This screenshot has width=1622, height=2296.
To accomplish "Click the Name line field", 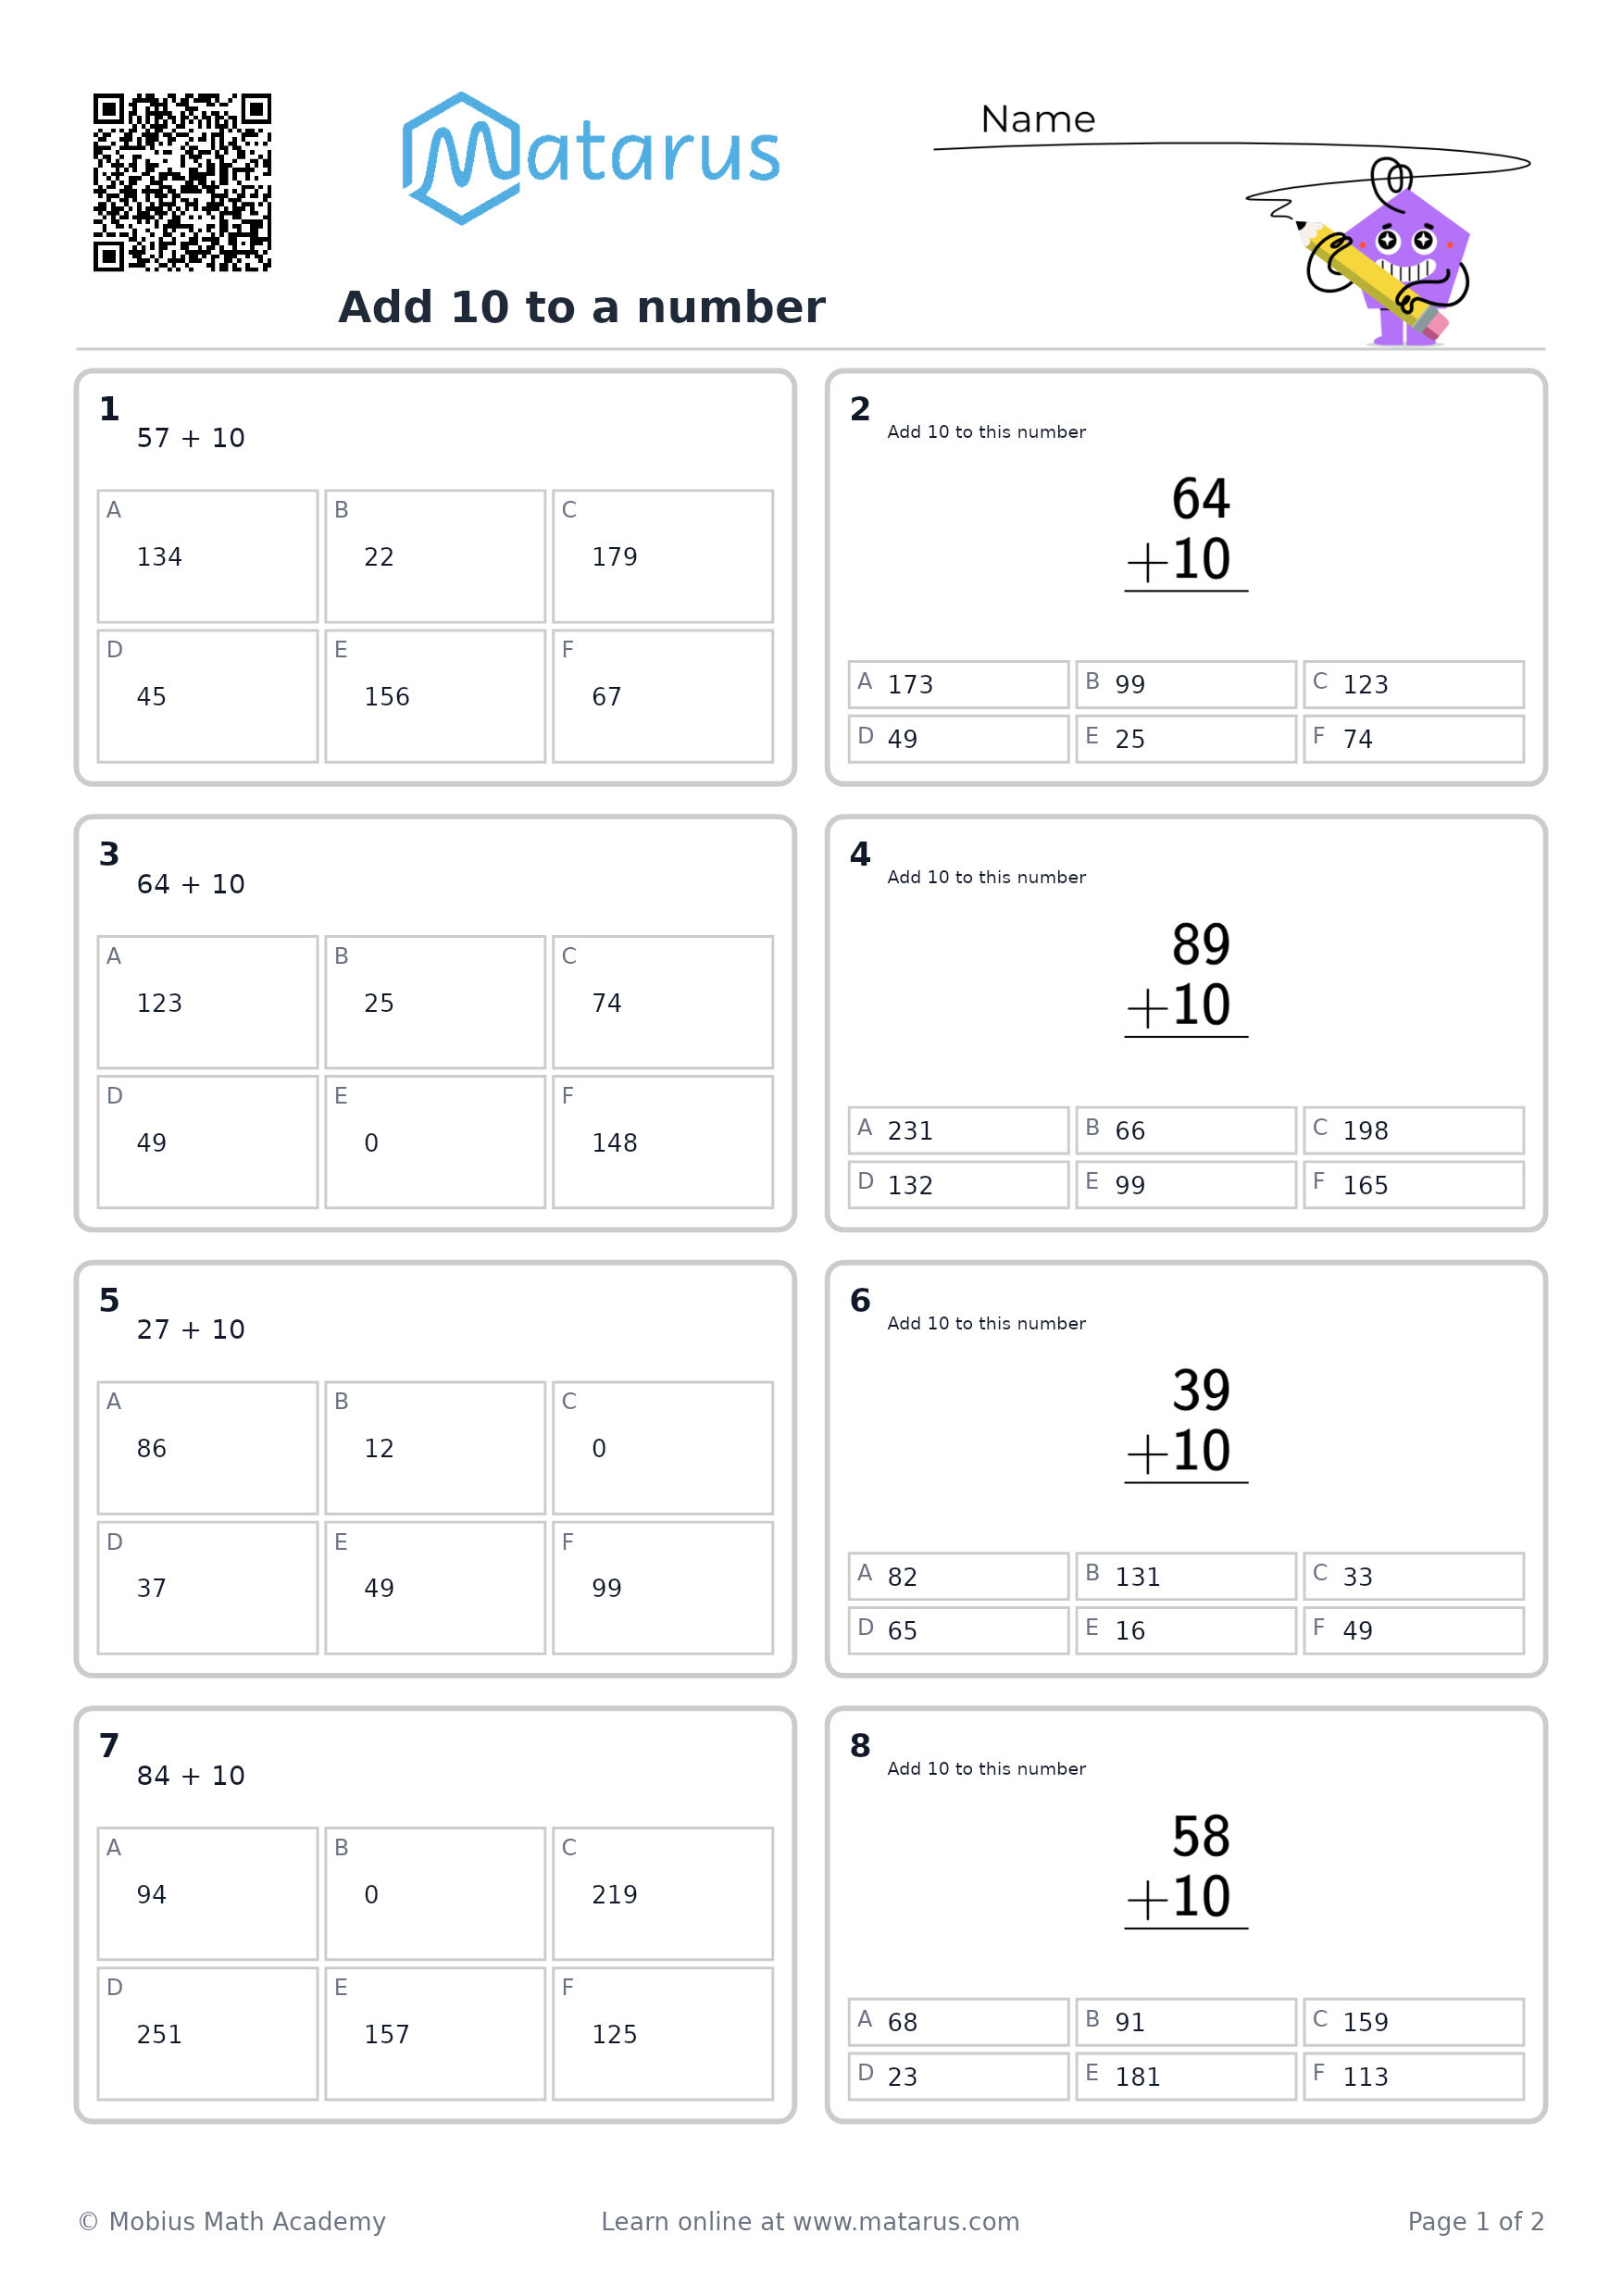I will point(1231,147).
